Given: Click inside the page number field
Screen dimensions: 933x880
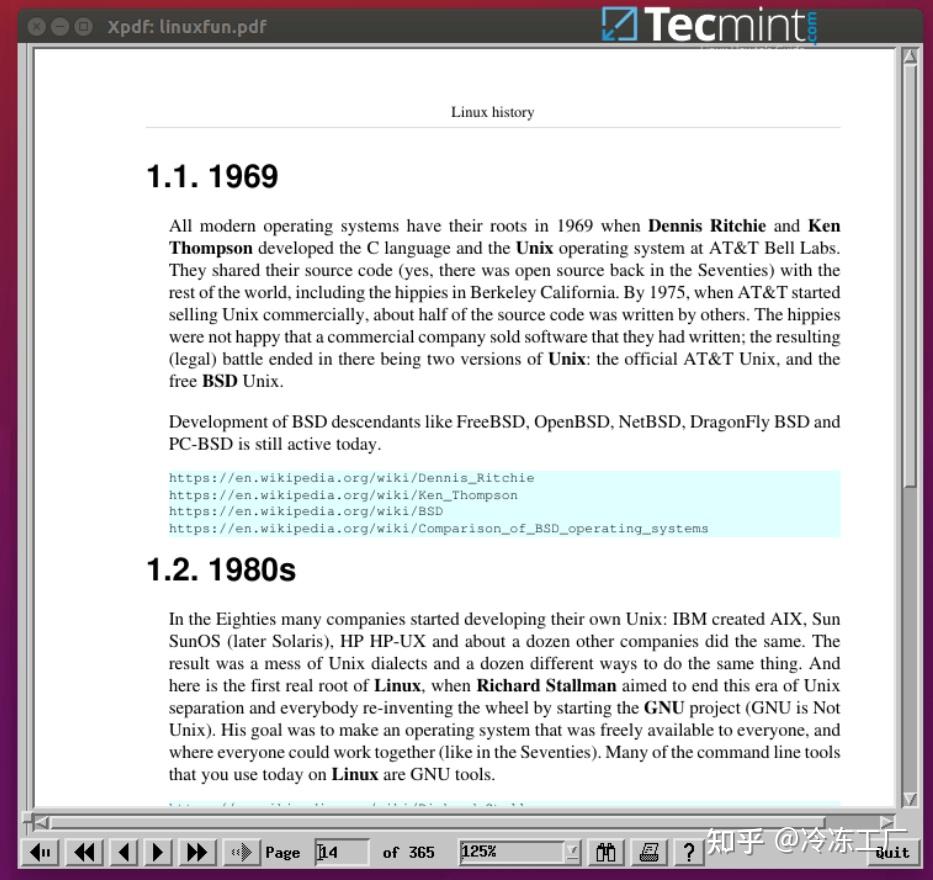Looking at the screenshot, I should click(x=341, y=852).
